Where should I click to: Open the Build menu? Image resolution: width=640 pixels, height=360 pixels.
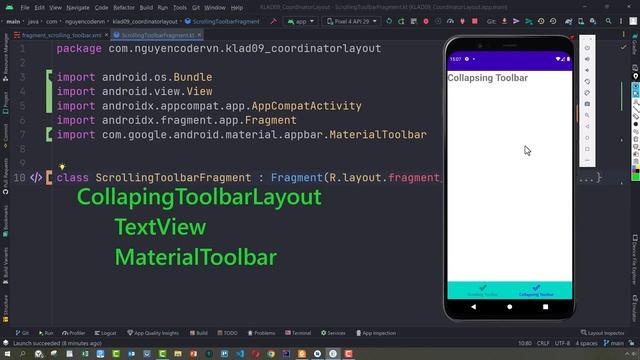click(146, 7)
